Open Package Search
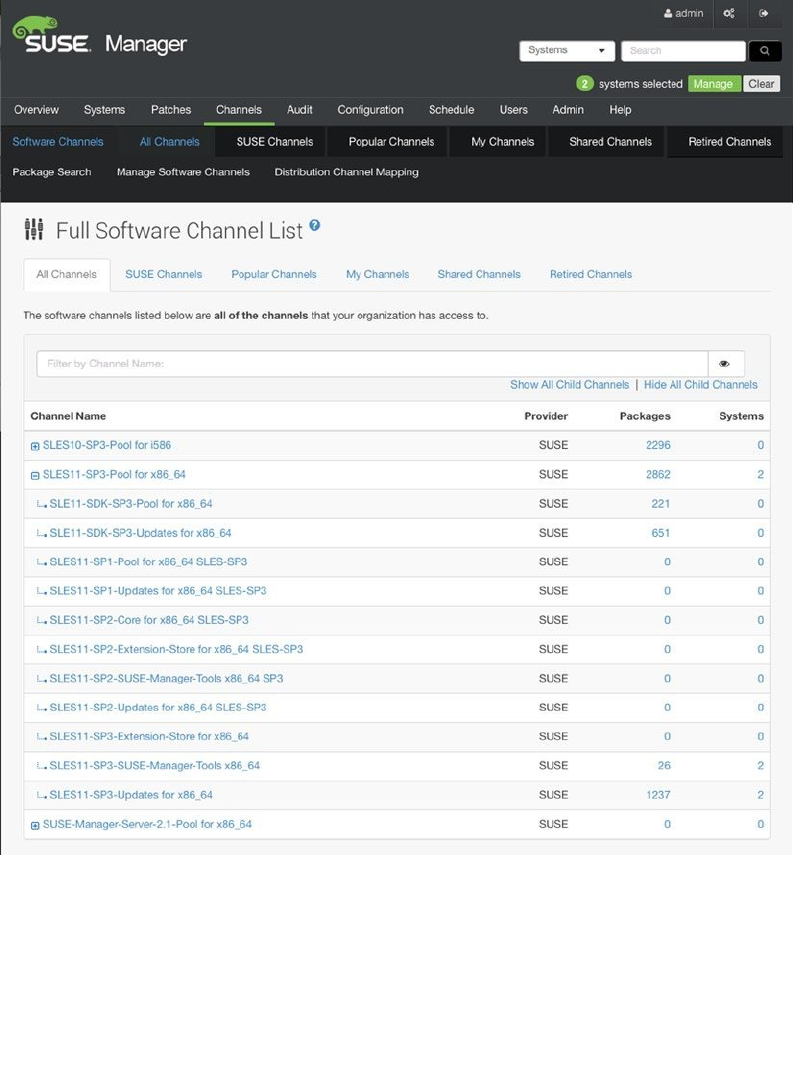Image resolution: width=793 pixels, height=1074 pixels. (52, 172)
